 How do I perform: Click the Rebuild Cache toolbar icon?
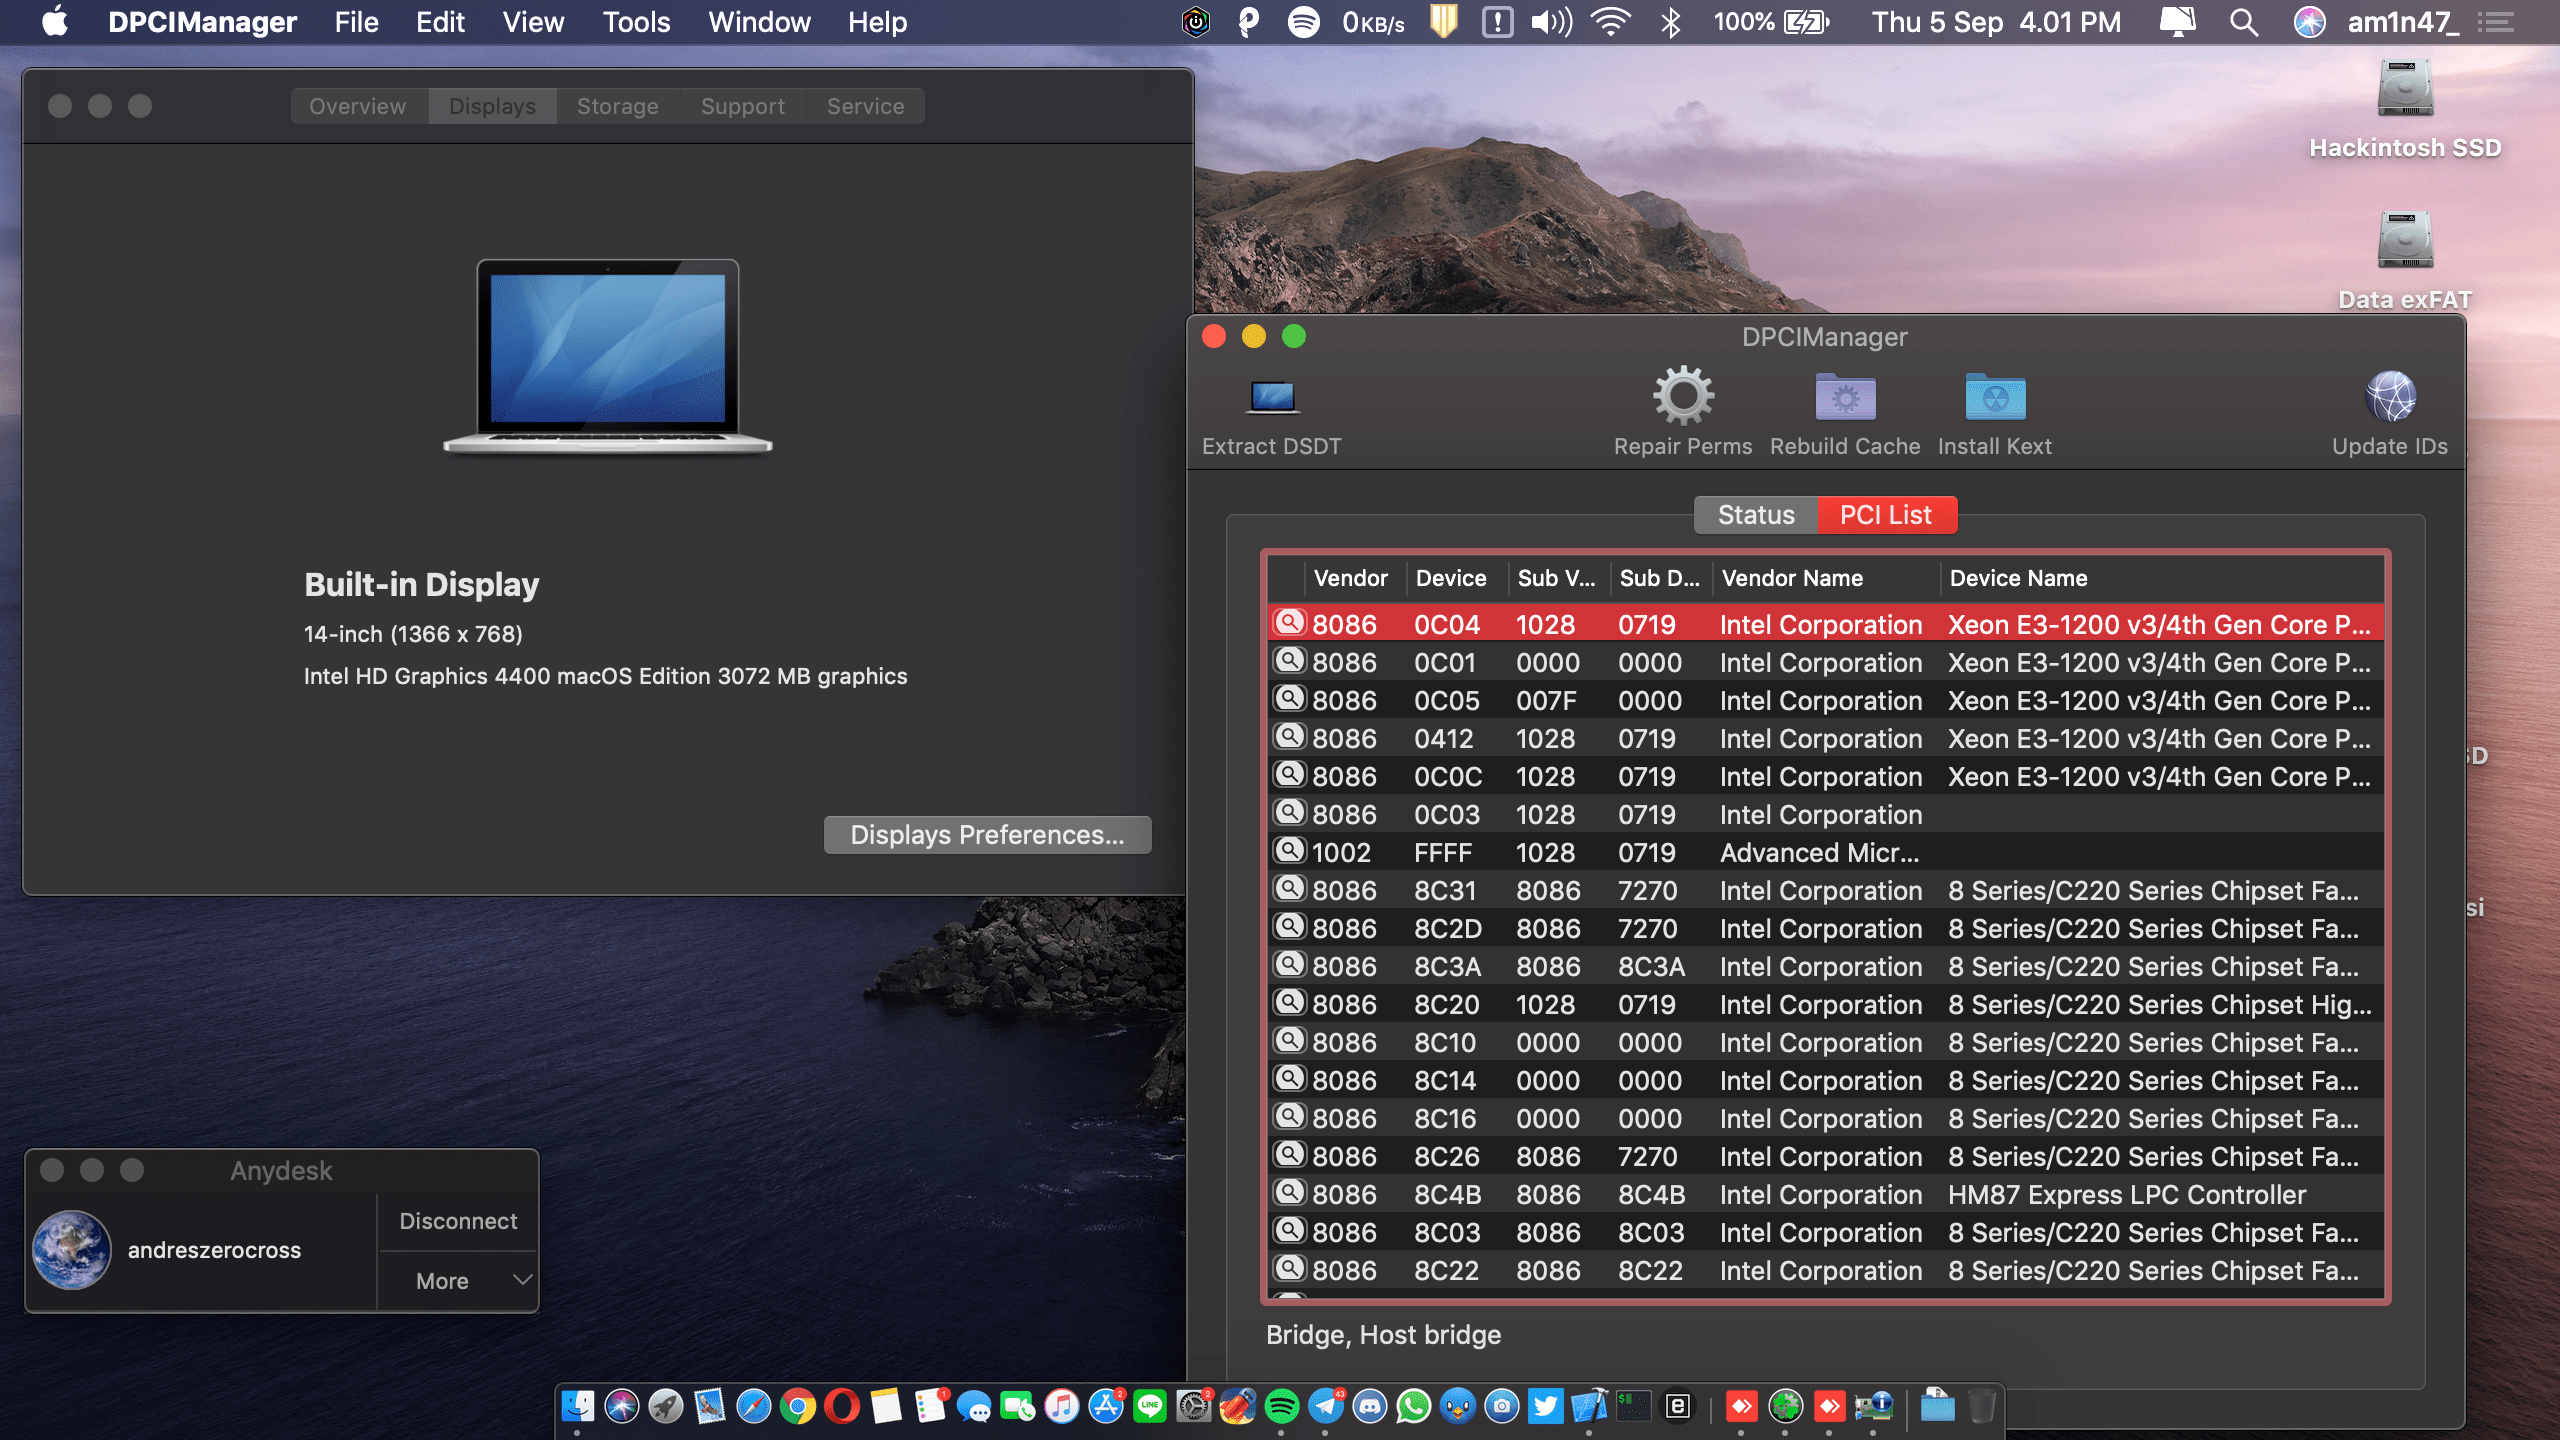[x=1845, y=397]
